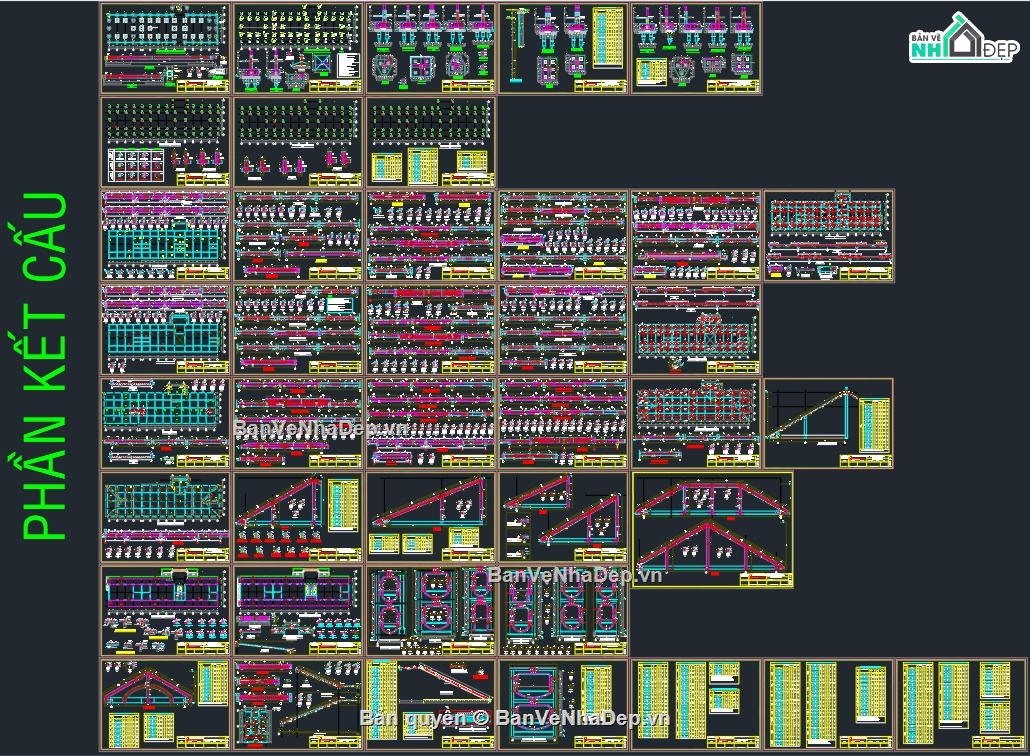Open the first seventh-row sheet with oval tank sections
This screenshot has height=756, width=1030.
[x=430, y=610]
